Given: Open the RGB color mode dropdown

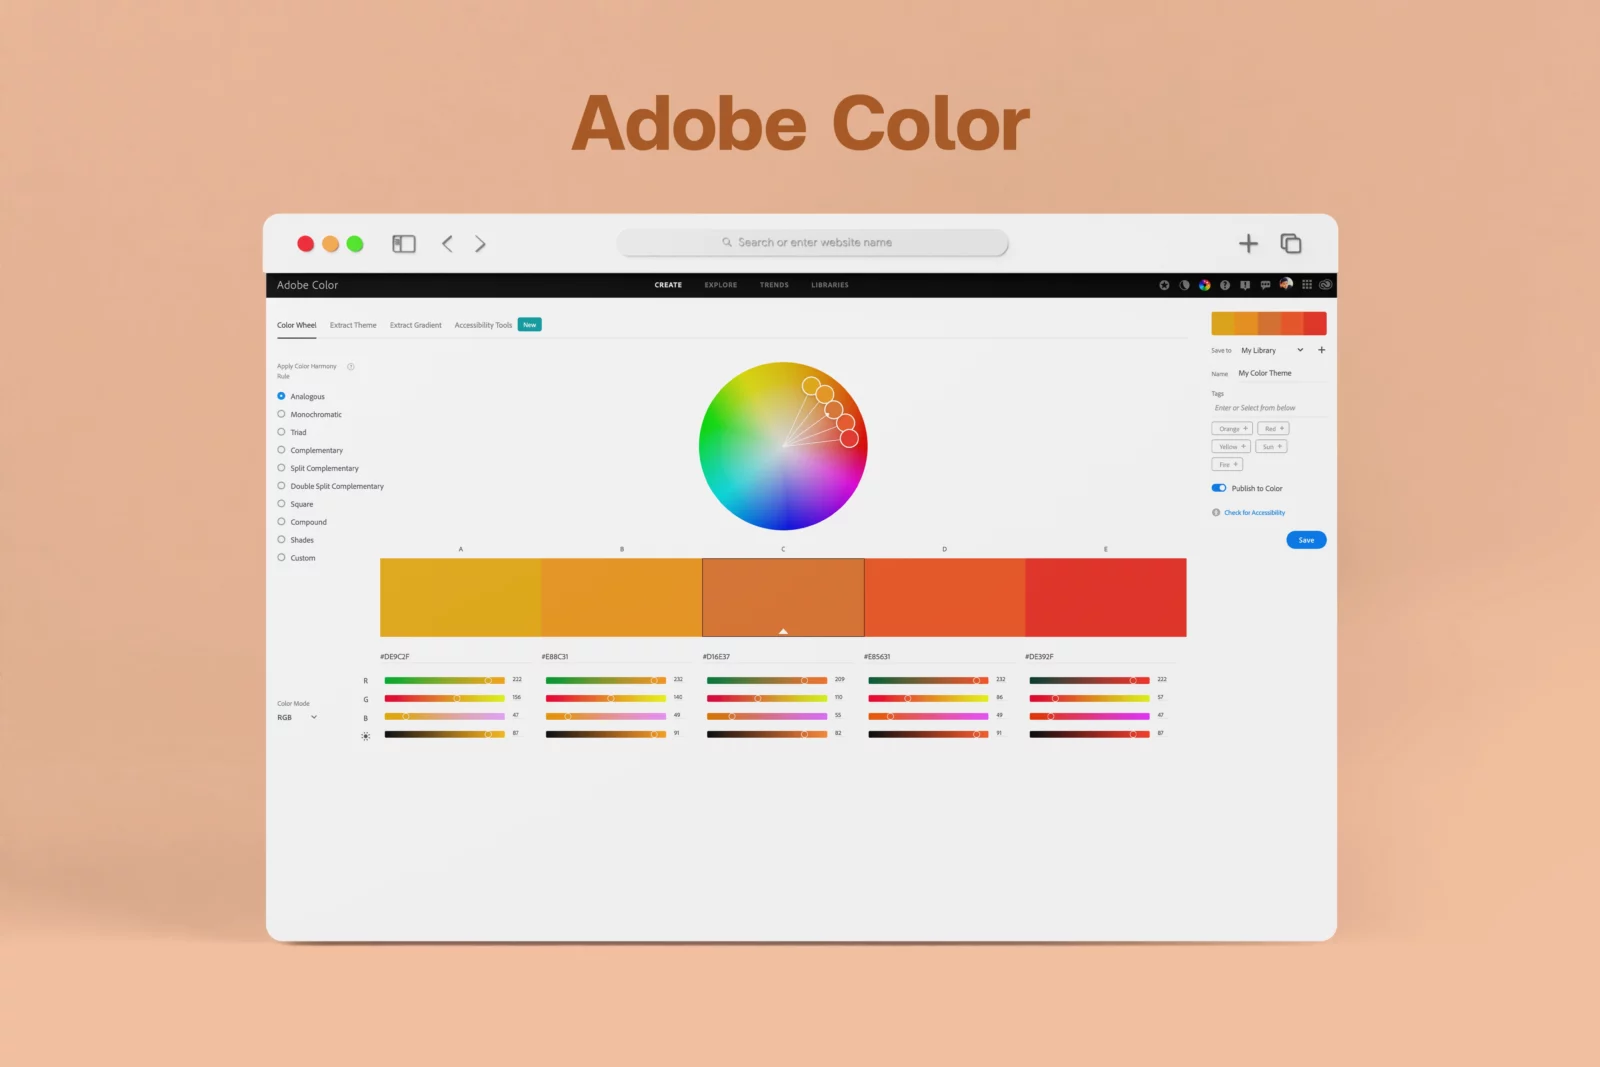Looking at the screenshot, I should coord(297,717).
